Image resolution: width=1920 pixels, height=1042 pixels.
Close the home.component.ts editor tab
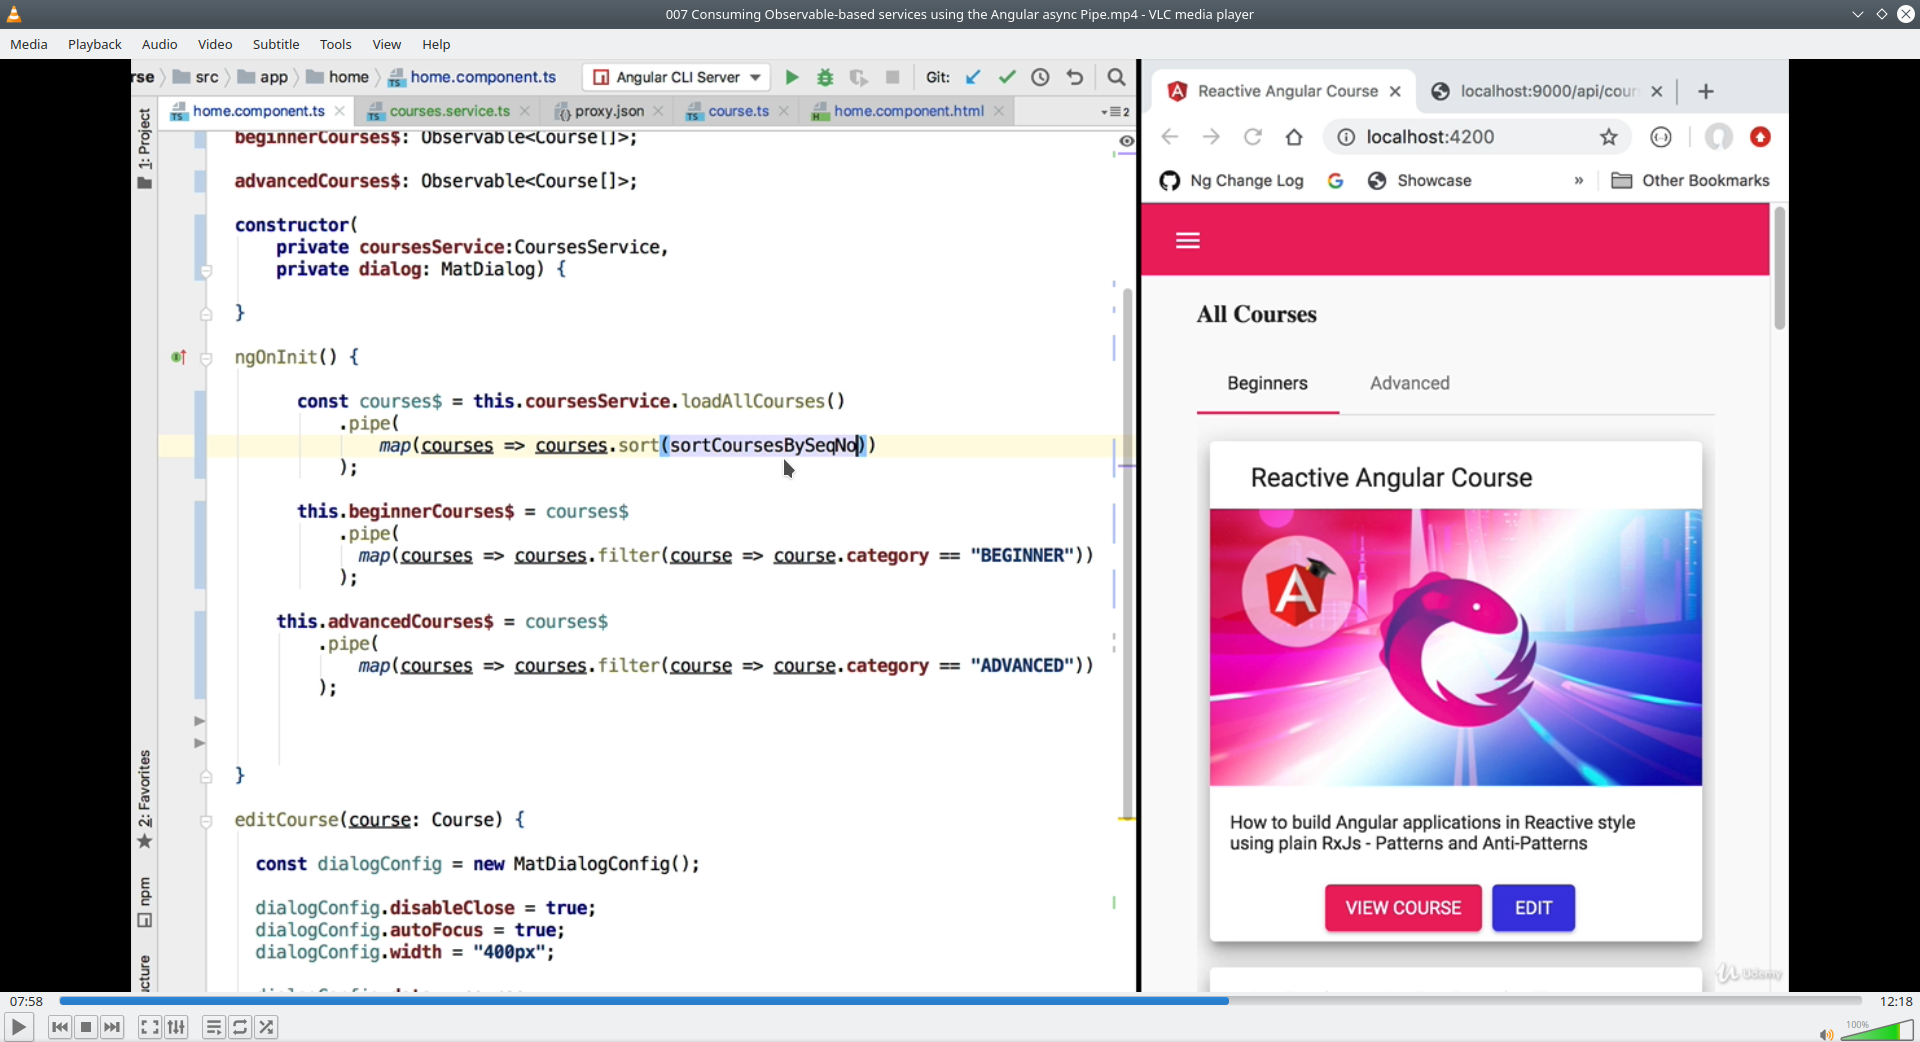340,111
